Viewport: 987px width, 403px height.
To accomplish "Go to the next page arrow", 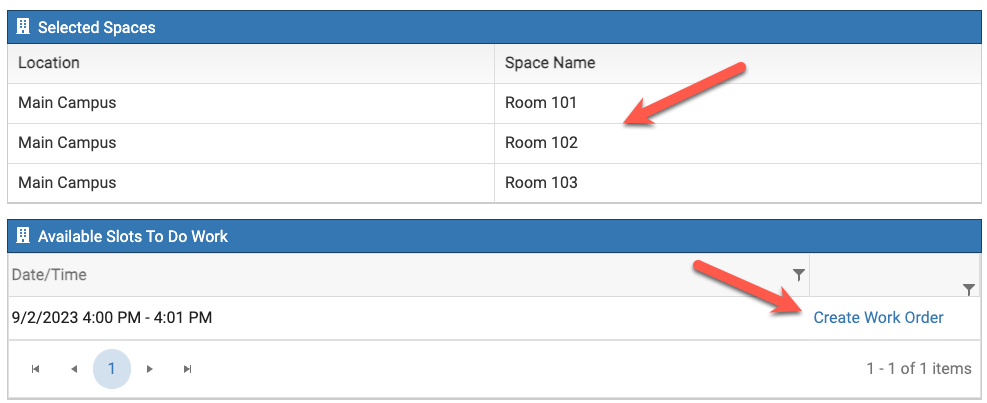I will (150, 369).
